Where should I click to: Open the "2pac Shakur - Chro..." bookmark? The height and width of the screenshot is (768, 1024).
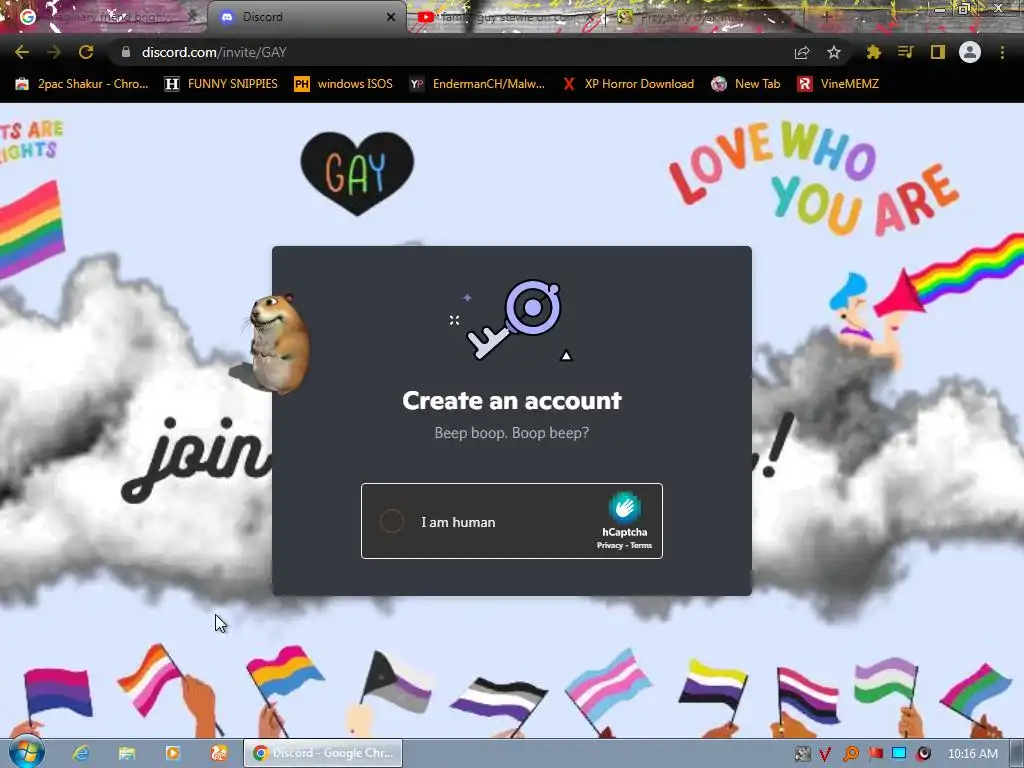[x=82, y=84]
